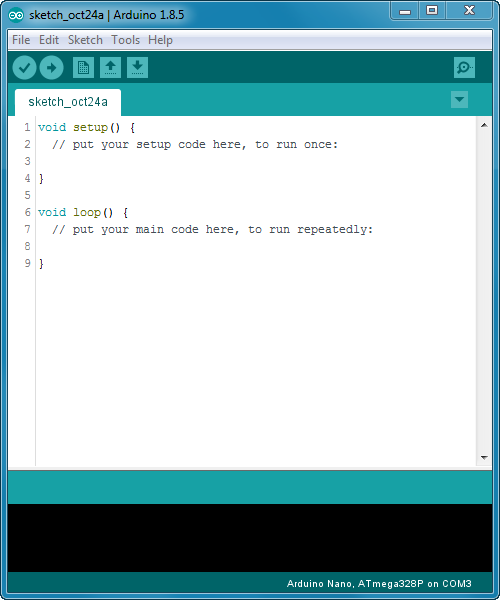Open the File menu

[x=21, y=40]
